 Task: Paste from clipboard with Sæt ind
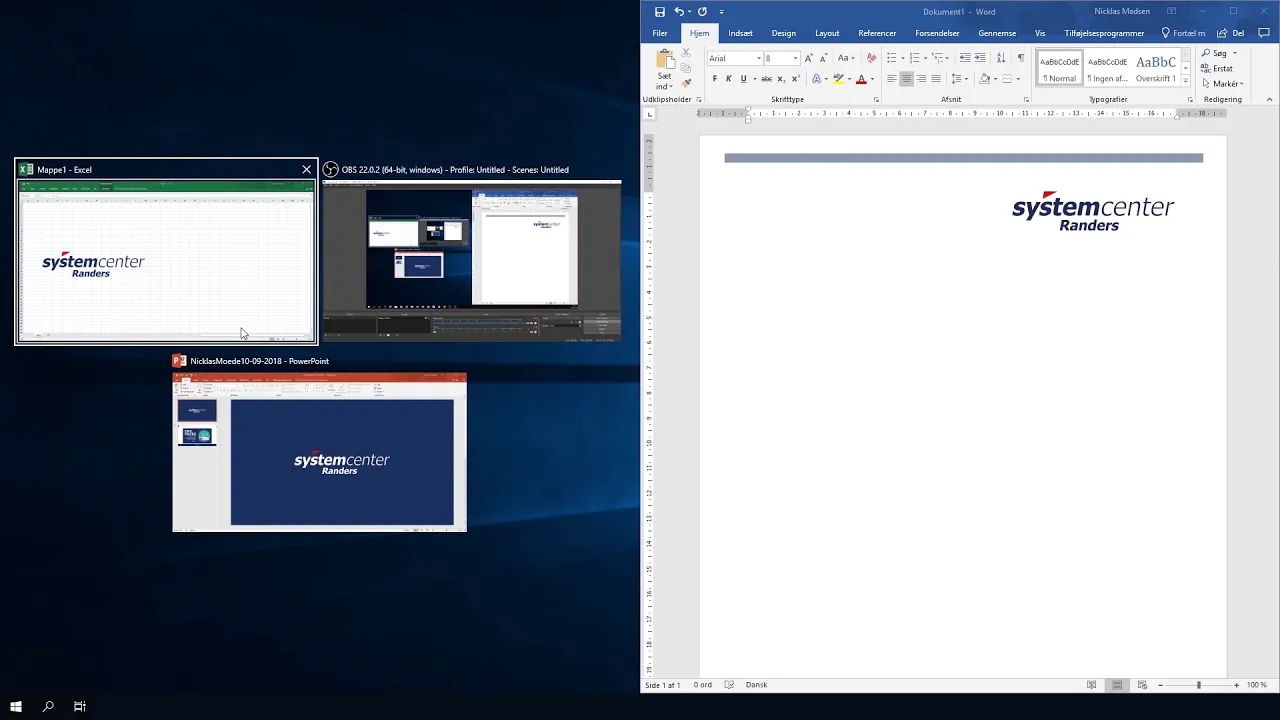(665, 69)
